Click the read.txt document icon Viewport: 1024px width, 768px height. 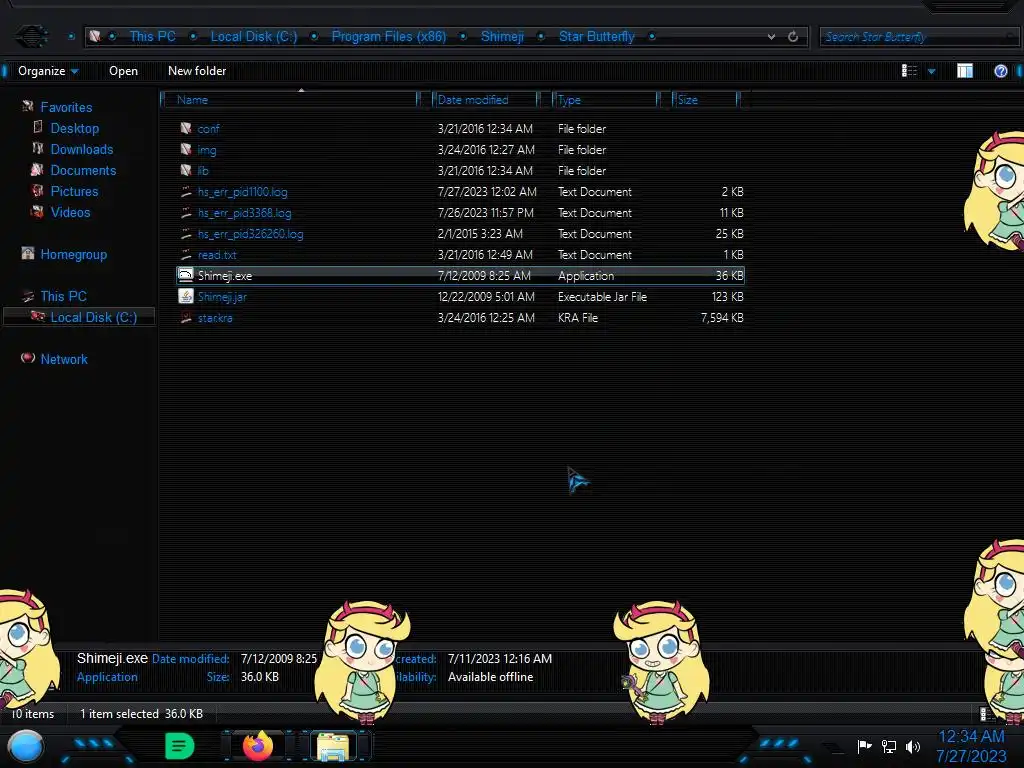pyautogui.click(x=186, y=255)
